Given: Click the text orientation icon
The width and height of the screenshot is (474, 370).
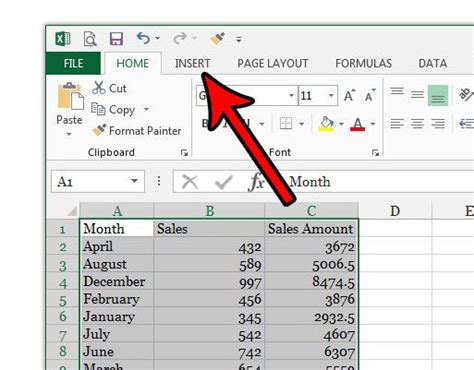Looking at the screenshot, I should coord(466,94).
